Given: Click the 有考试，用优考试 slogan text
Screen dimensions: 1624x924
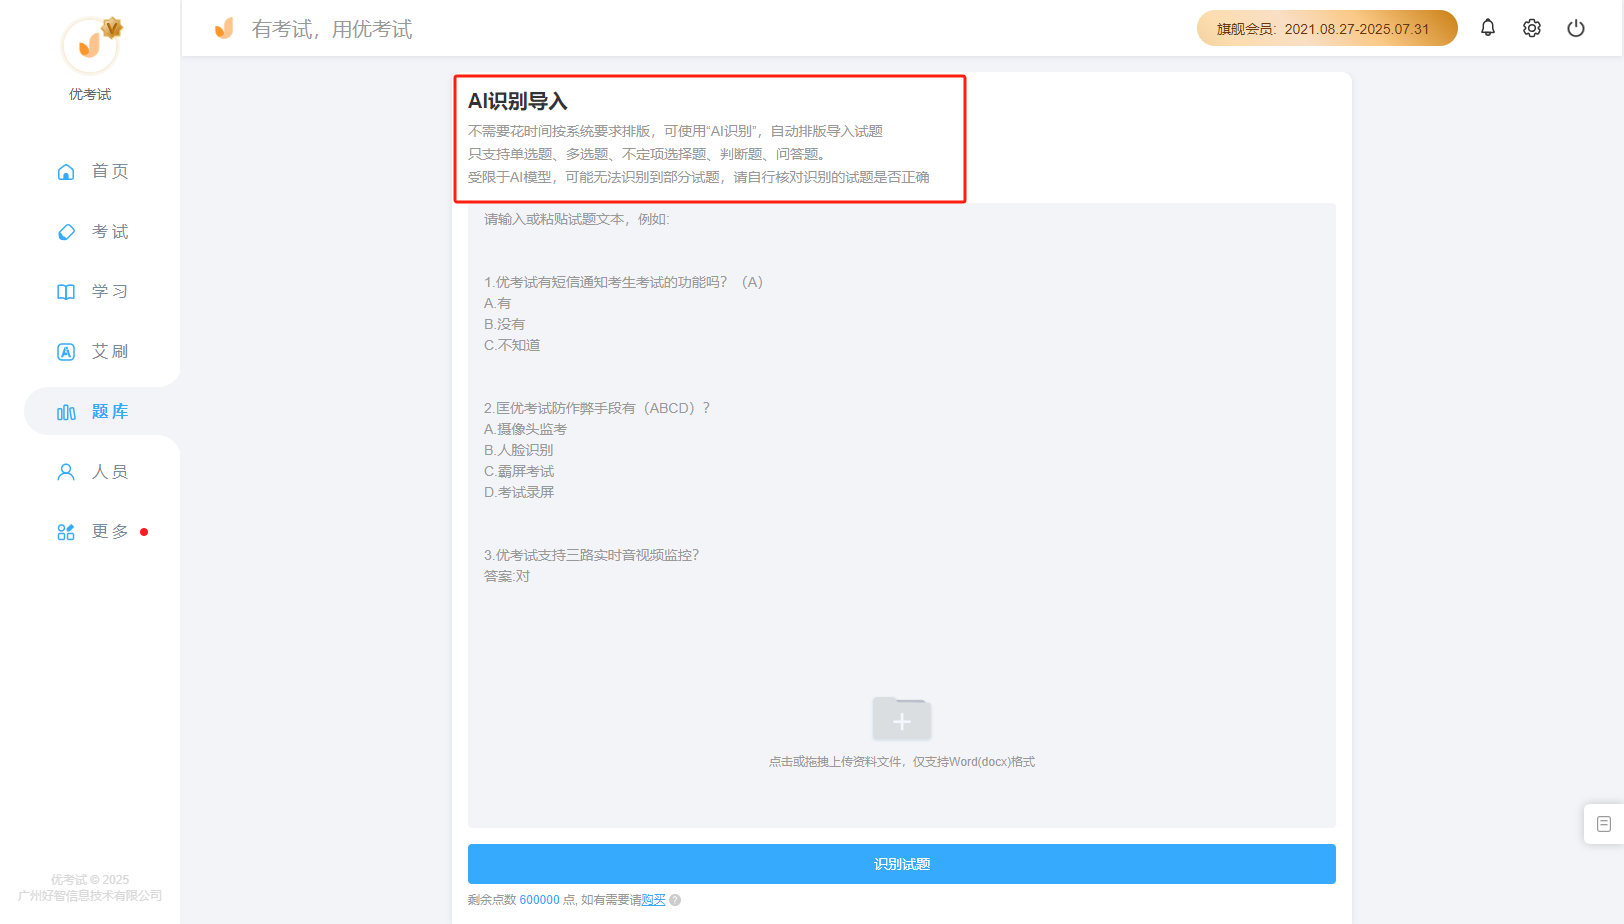Looking at the screenshot, I should [332, 29].
